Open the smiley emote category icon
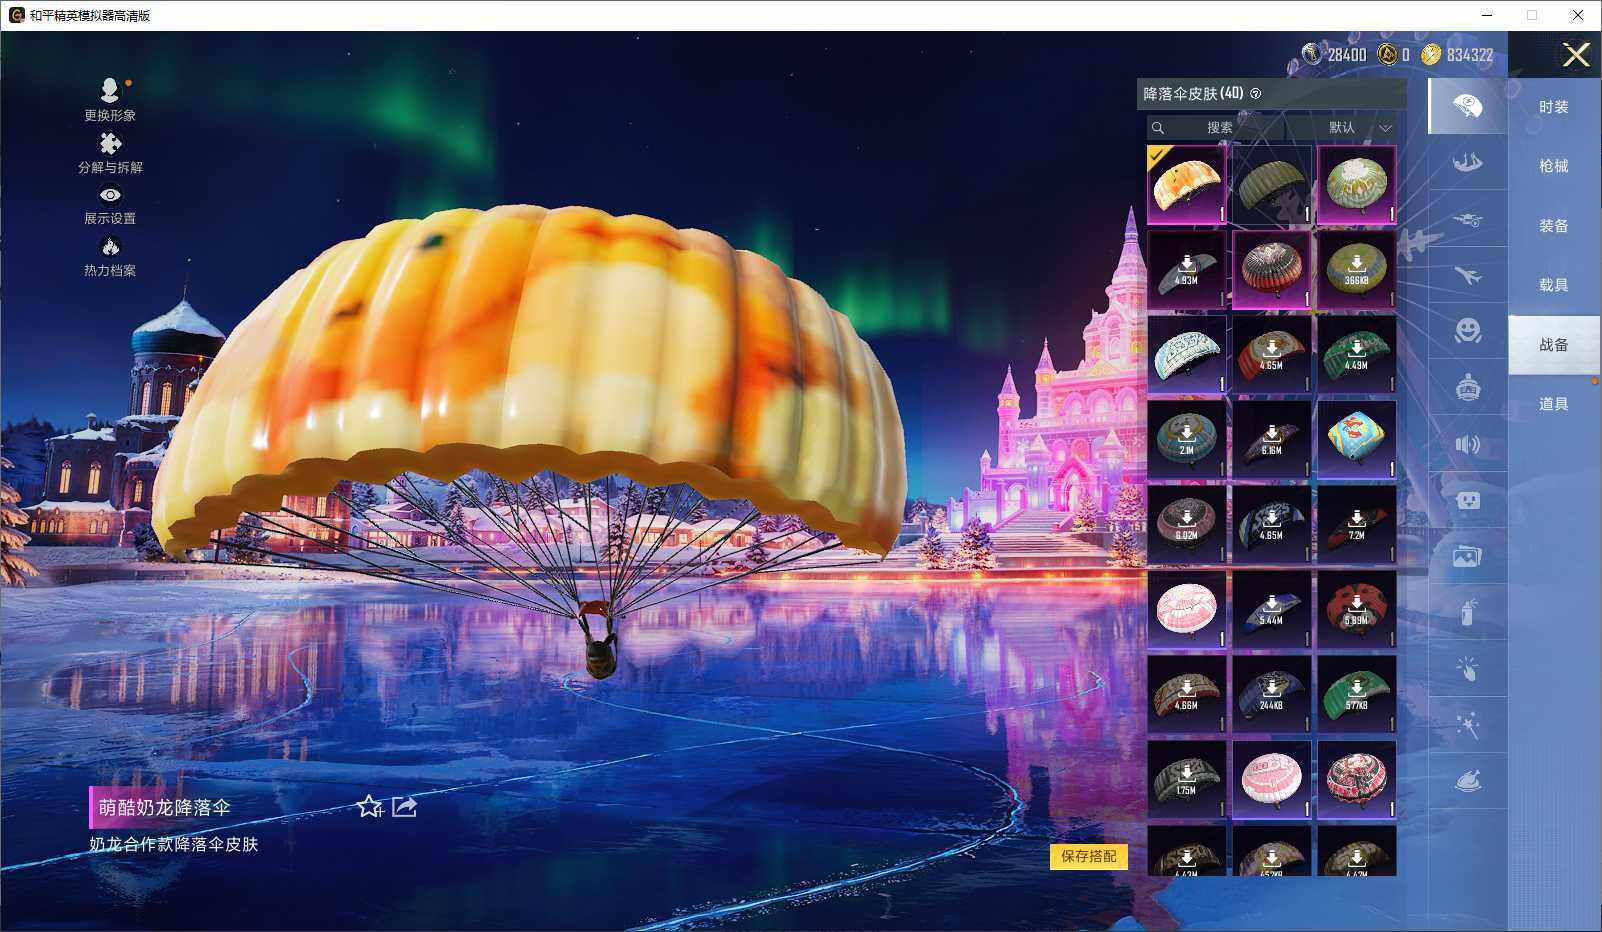 pos(1467,331)
